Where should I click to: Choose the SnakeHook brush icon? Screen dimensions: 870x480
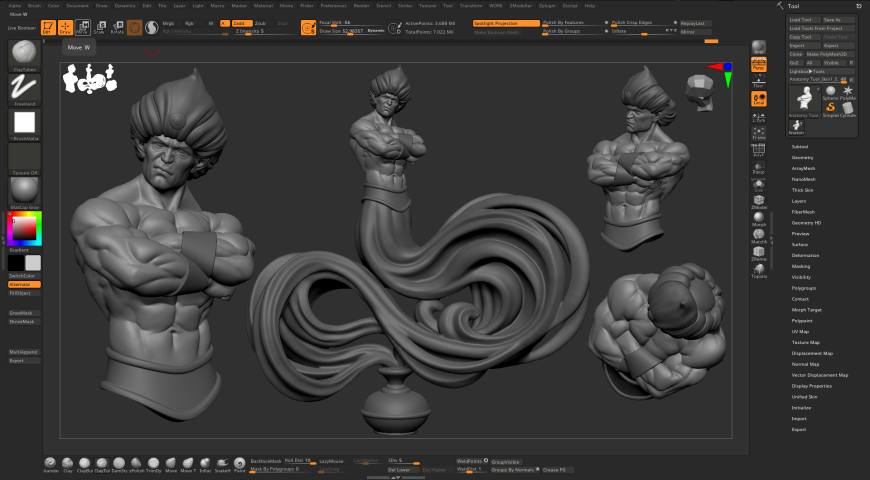point(222,461)
